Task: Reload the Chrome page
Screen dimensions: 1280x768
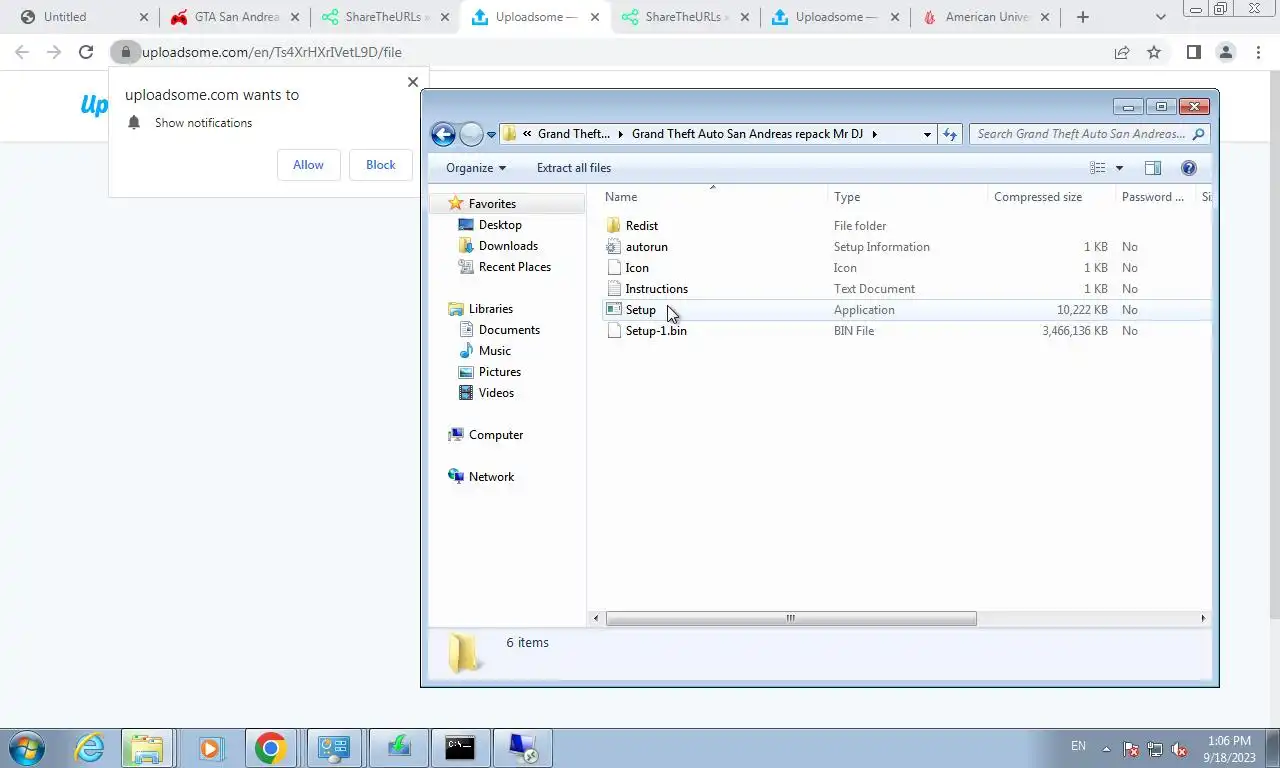Action: [x=86, y=52]
